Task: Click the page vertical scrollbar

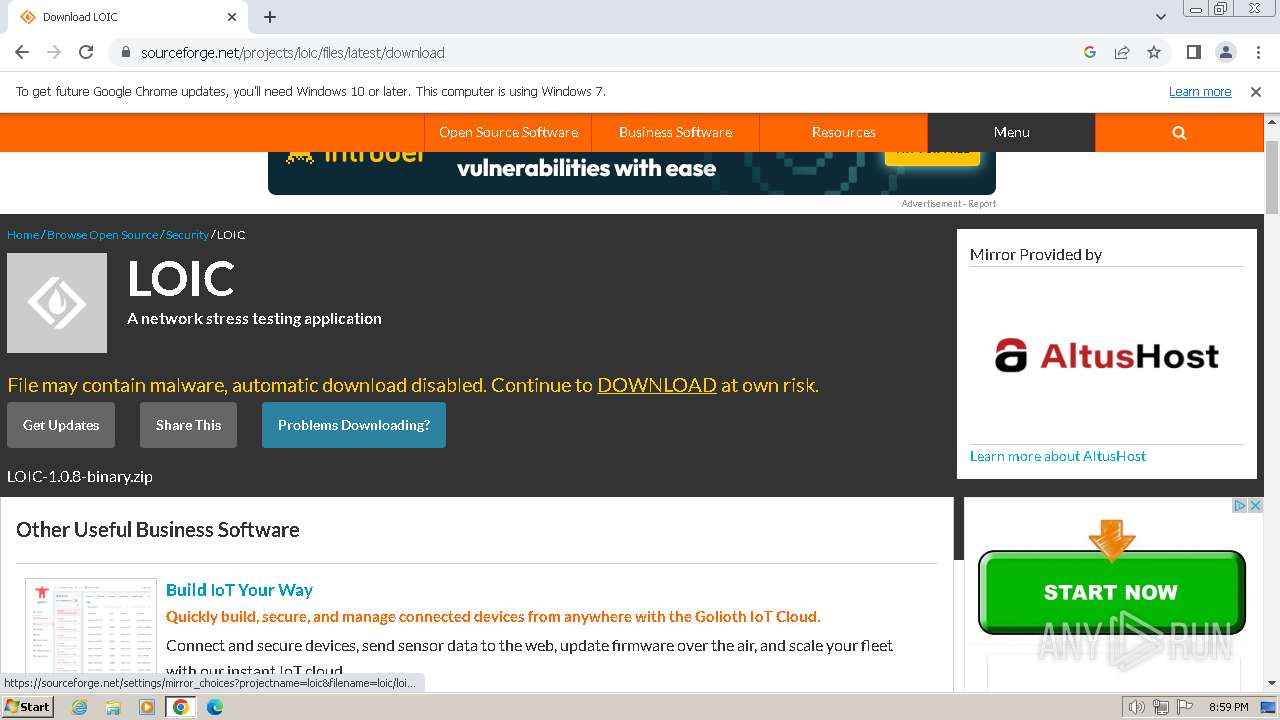Action: click(1272, 177)
